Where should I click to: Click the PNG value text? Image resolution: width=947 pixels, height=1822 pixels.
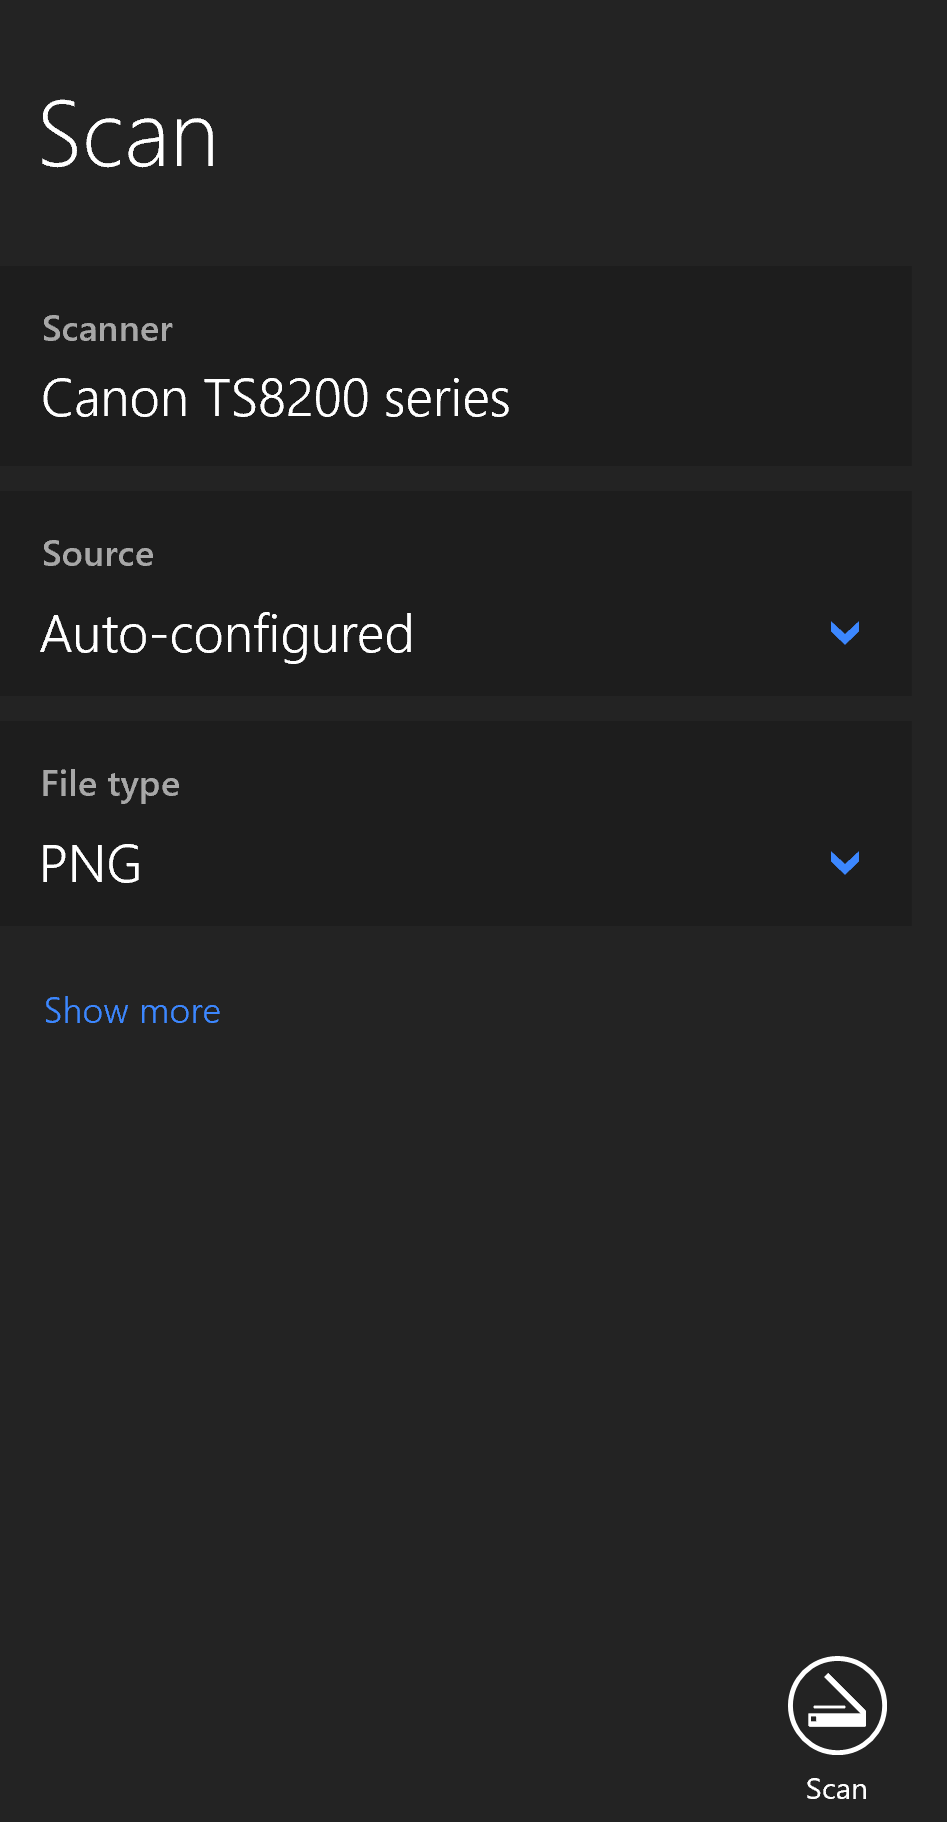[91, 864]
